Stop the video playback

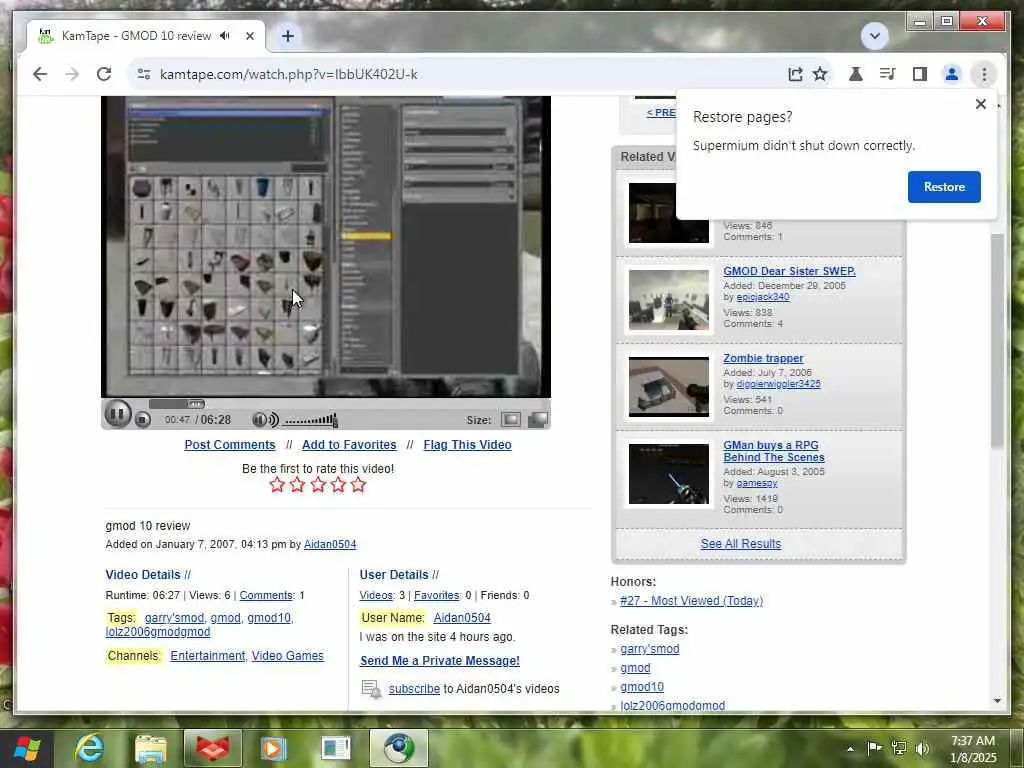pos(143,420)
